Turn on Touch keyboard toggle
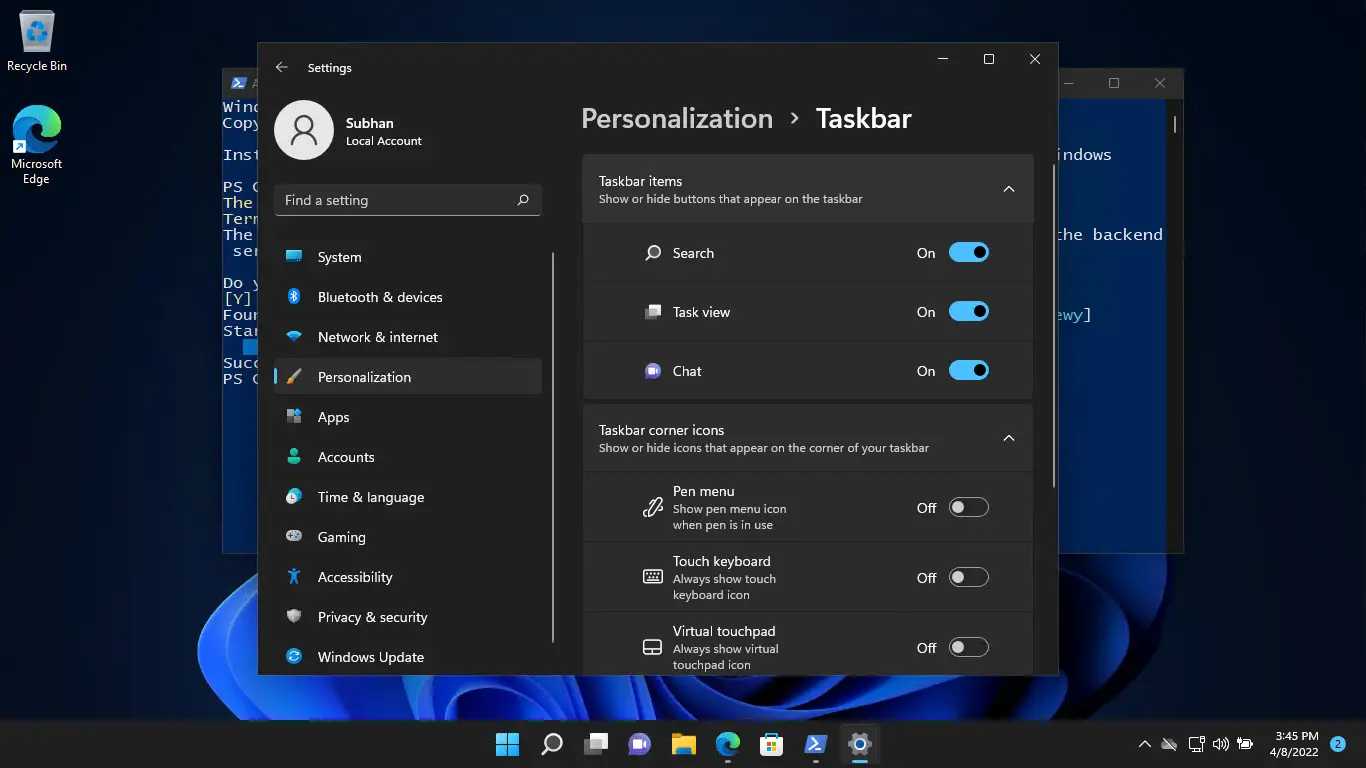The image size is (1366, 768). 968,578
